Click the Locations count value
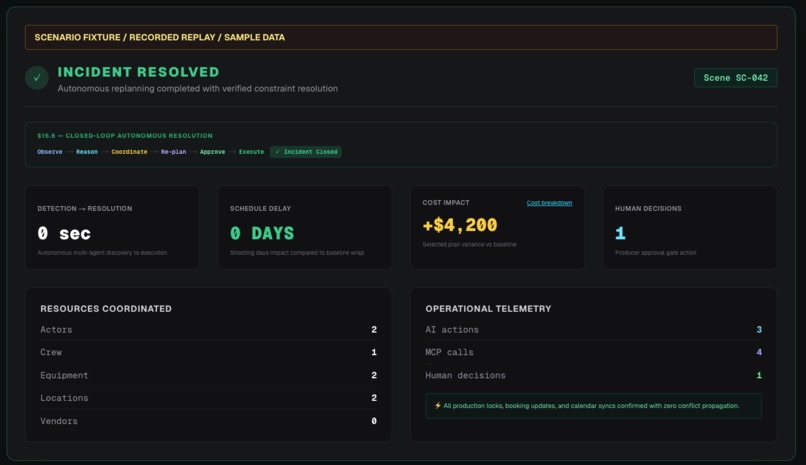The height and width of the screenshot is (465, 806). (374, 398)
